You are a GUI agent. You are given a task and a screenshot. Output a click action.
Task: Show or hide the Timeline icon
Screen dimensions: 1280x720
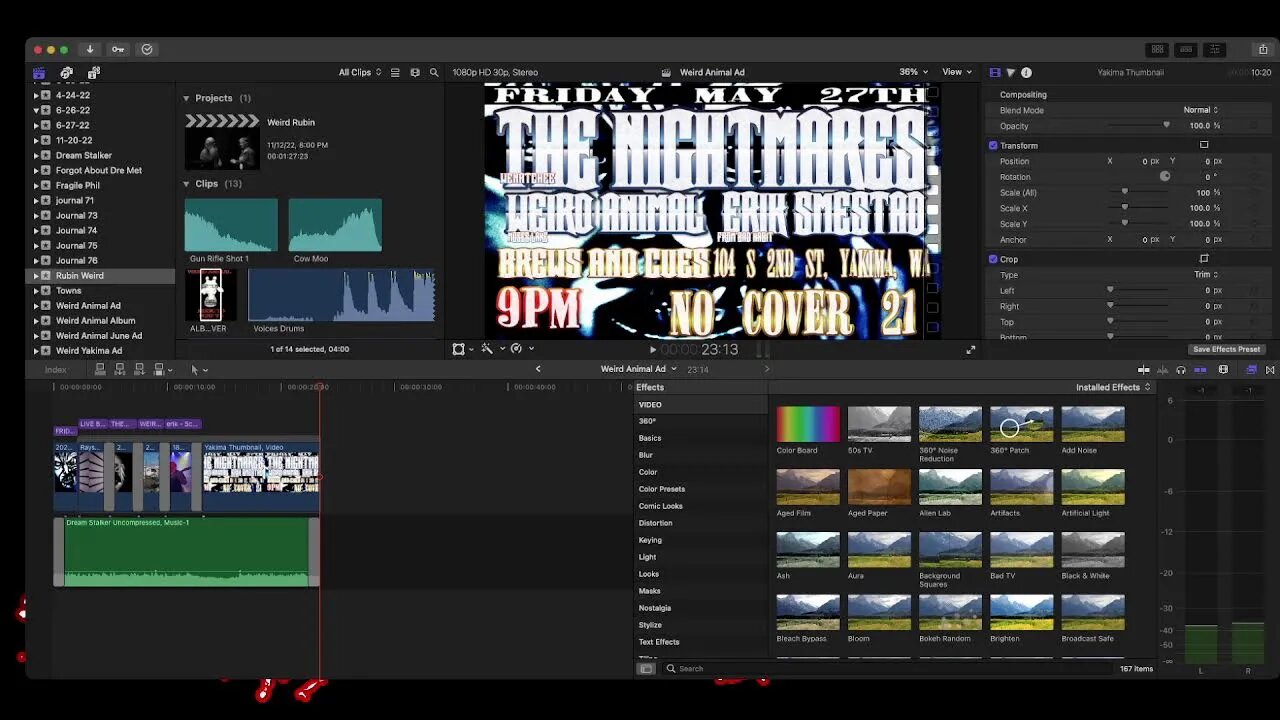1186,49
